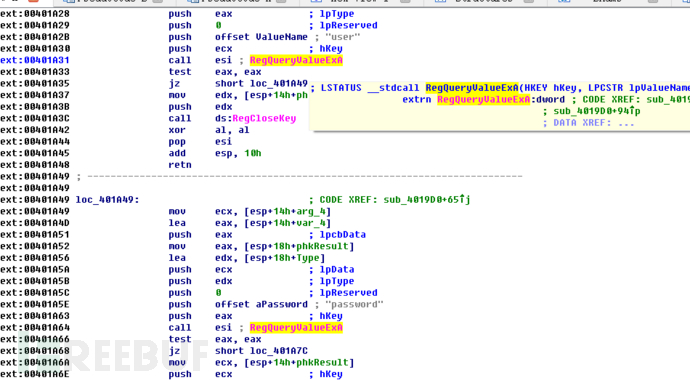690x380 pixels.
Task: Click operand [esp+18h+Type]
Action: pos(284,258)
